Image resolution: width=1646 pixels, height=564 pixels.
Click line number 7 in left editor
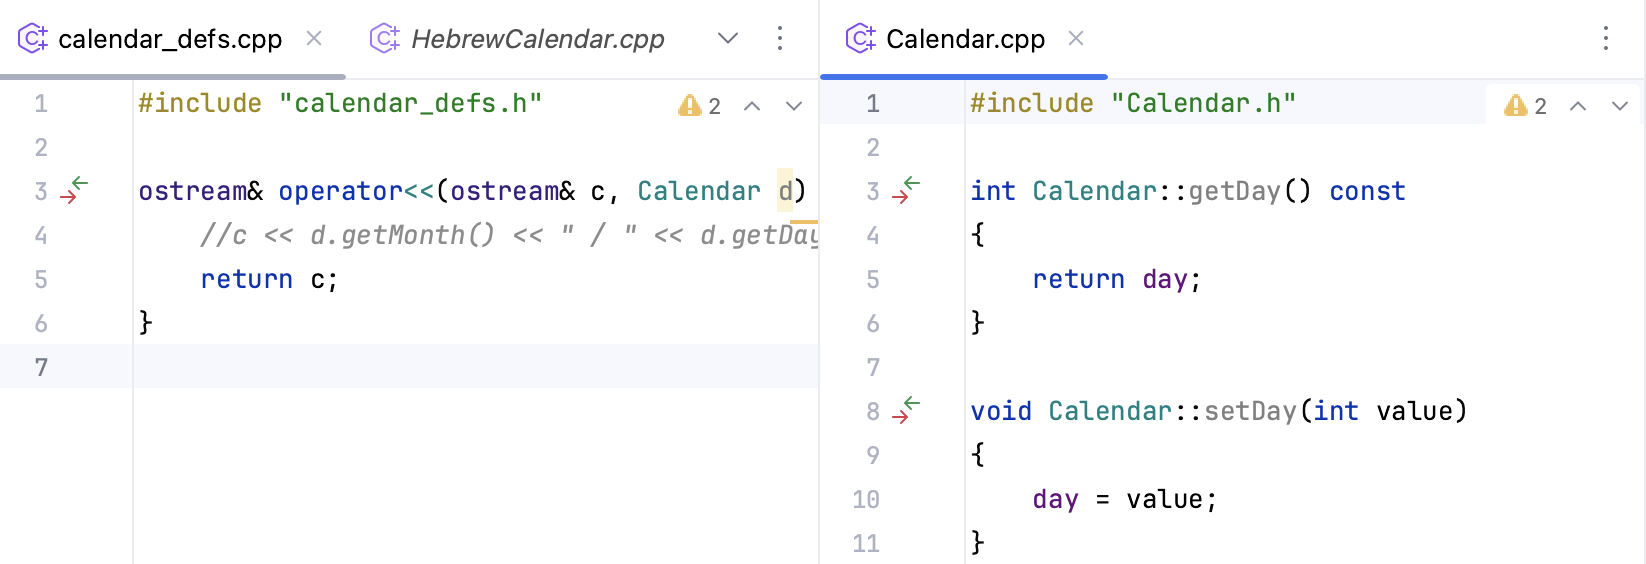coord(41,367)
